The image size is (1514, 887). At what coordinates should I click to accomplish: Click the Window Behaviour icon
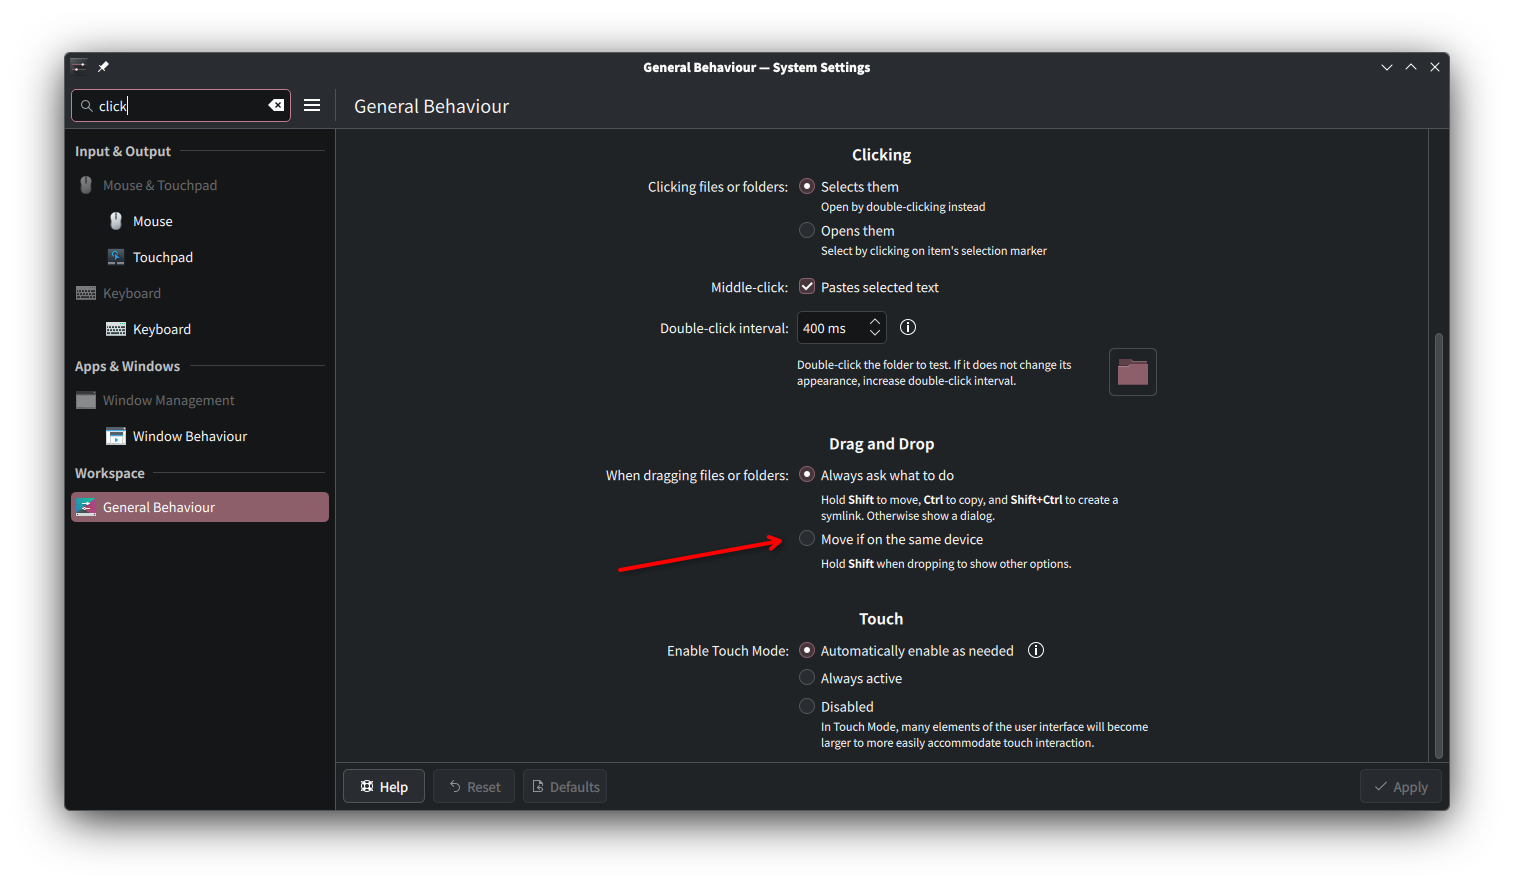pyautogui.click(x=116, y=436)
